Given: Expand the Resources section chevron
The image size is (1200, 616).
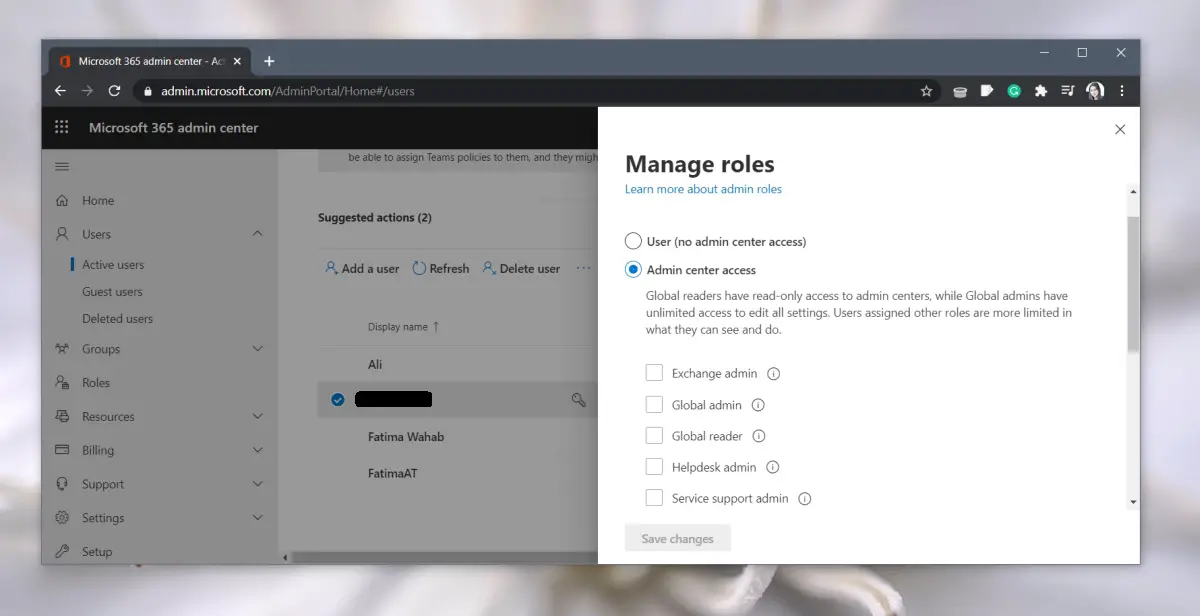Looking at the screenshot, I should pyautogui.click(x=257, y=416).
